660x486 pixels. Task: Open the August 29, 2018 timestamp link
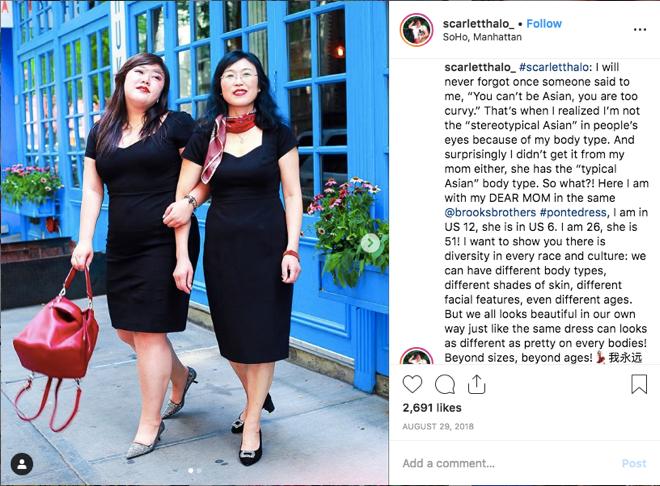click(438, 427)
